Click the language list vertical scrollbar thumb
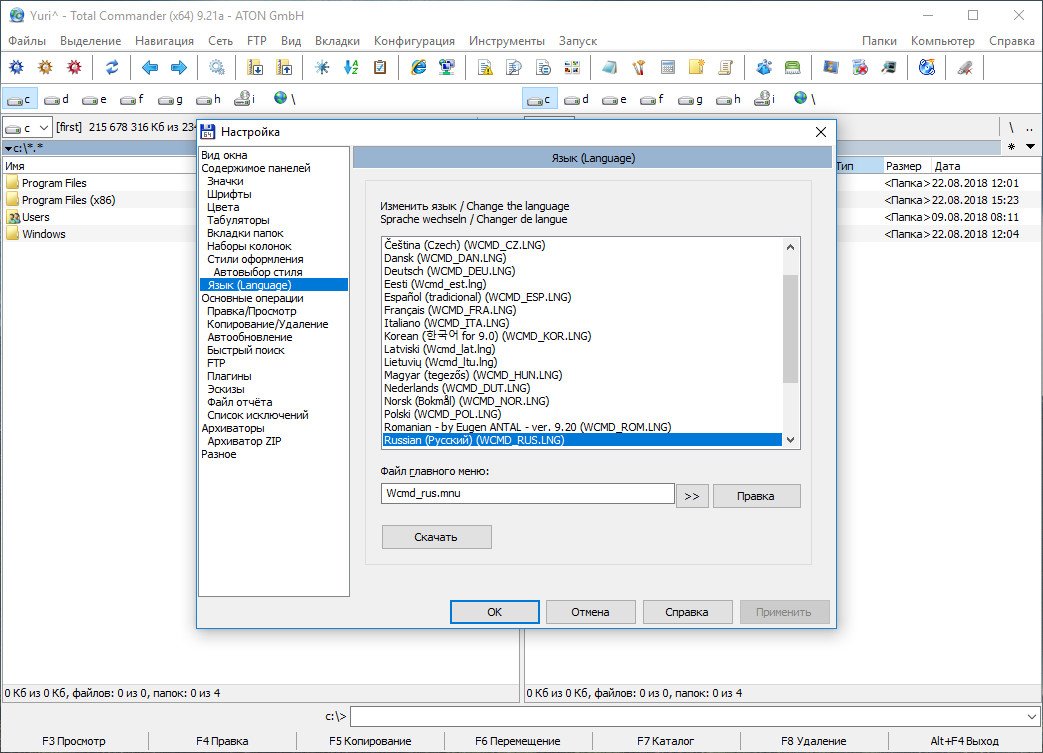The height and width of the screenshot is (753, 1043). [790, 328]
